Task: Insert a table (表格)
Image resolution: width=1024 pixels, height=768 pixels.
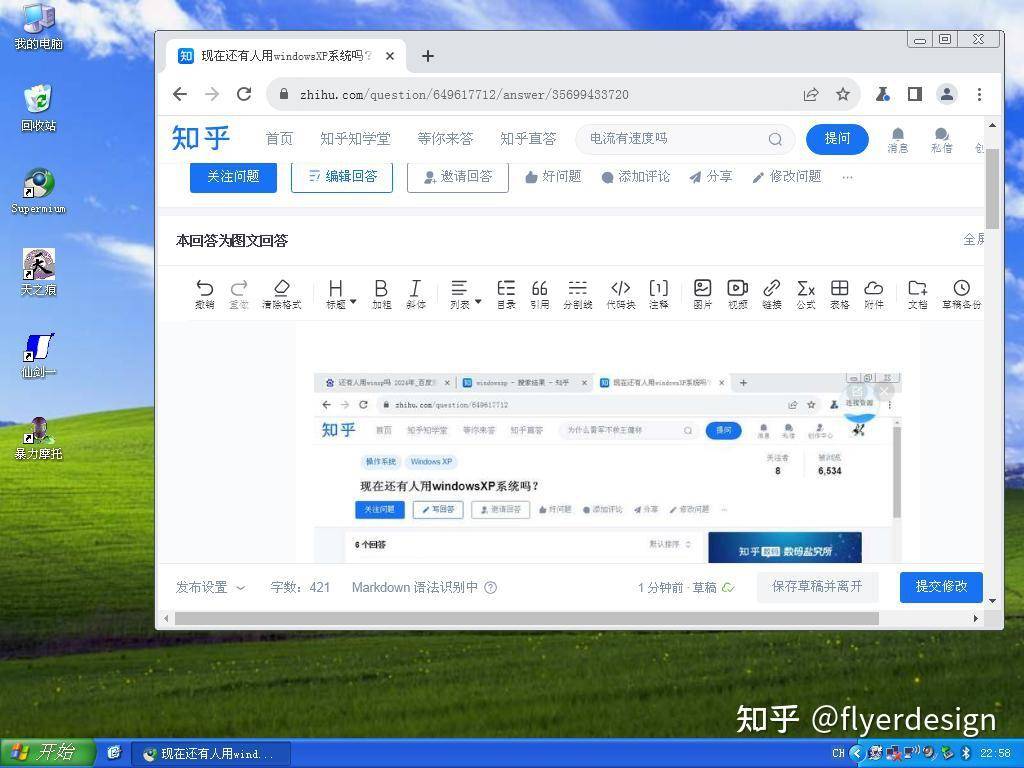Action: coord(840,294)
